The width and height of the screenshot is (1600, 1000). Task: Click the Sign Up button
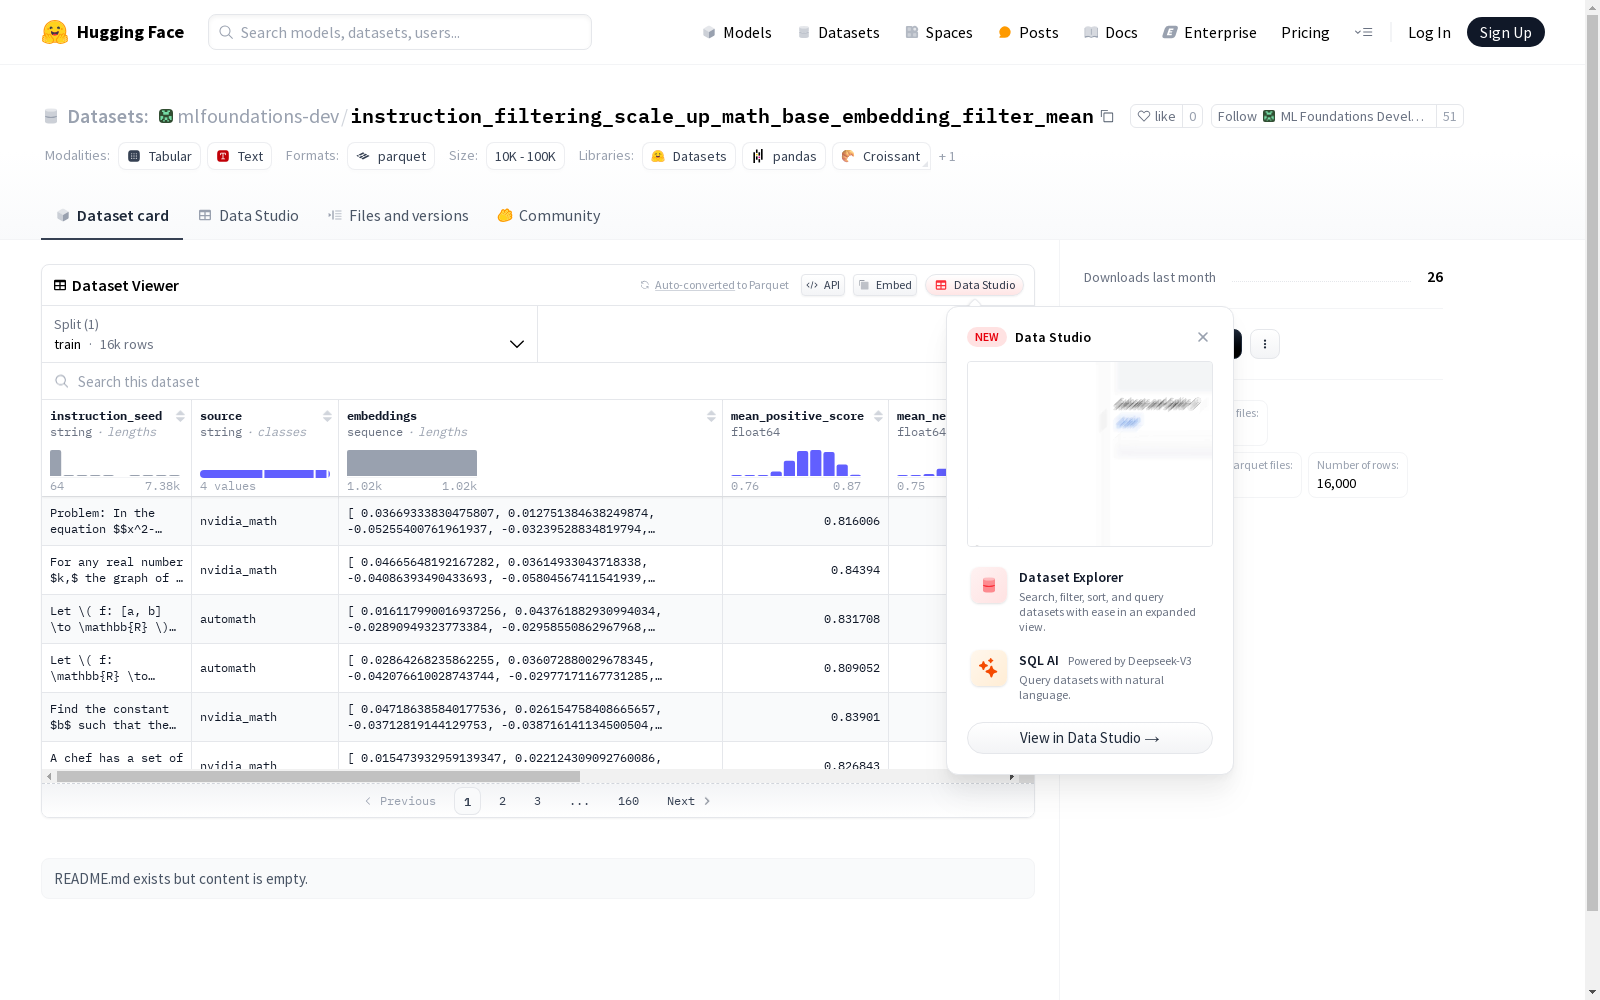tap(1505, 32)
